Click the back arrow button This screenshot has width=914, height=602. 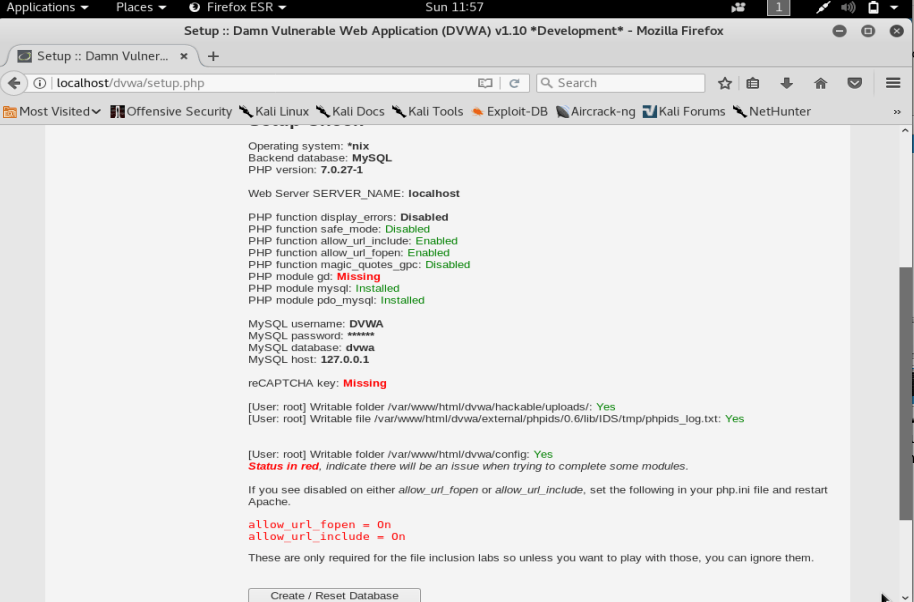(x=14, y=83)
